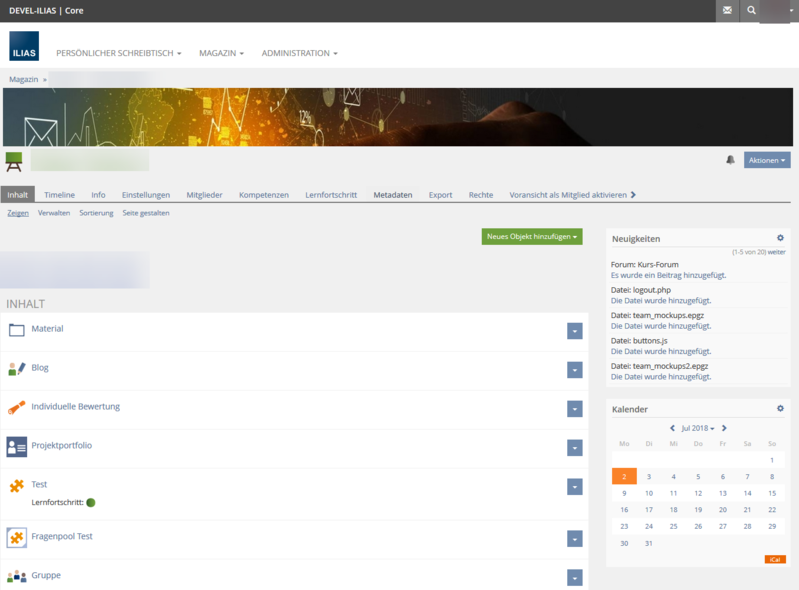The image size is (799, 590).
Task: Click the Projektportfolio icon
Action: pyautogui.click(x=17, y=447)
